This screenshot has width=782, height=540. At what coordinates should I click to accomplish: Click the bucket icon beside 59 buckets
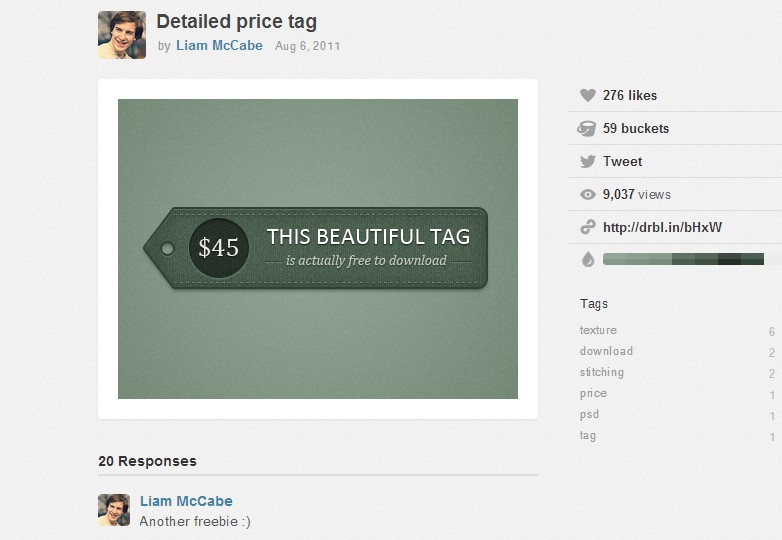click(x=587, y=129)
